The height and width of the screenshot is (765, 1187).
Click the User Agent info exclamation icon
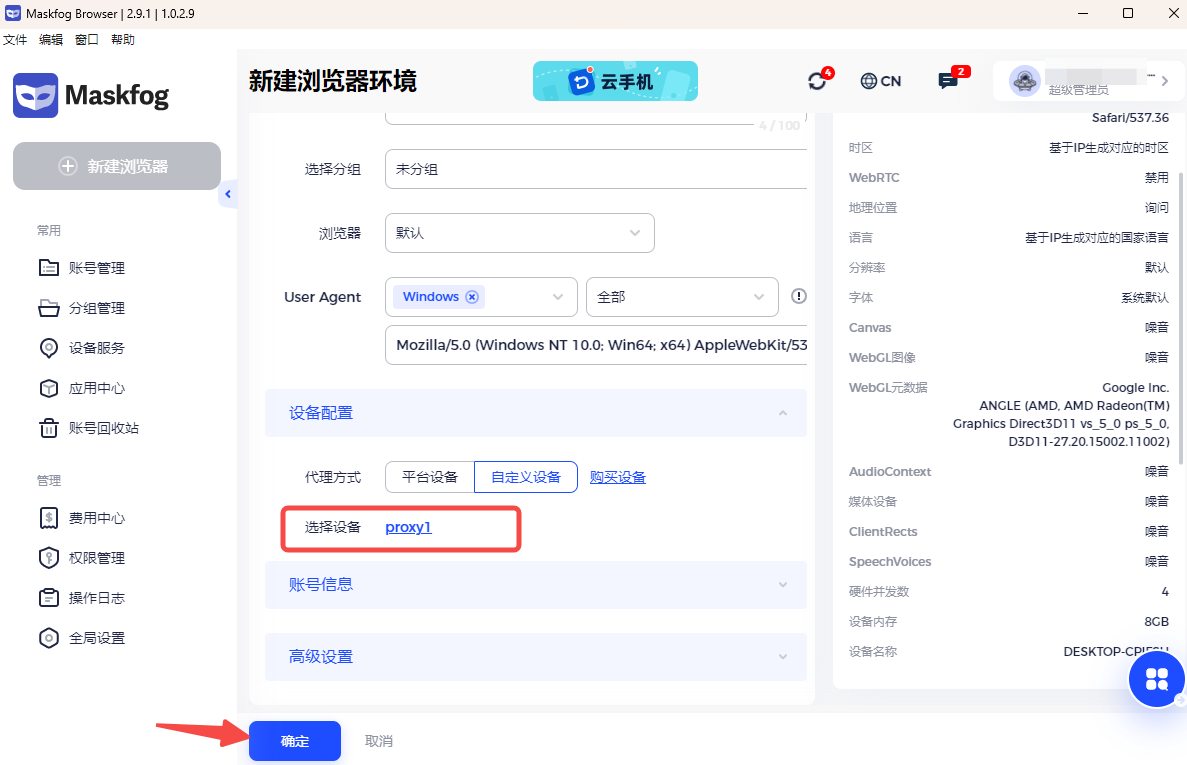[799, 296]
